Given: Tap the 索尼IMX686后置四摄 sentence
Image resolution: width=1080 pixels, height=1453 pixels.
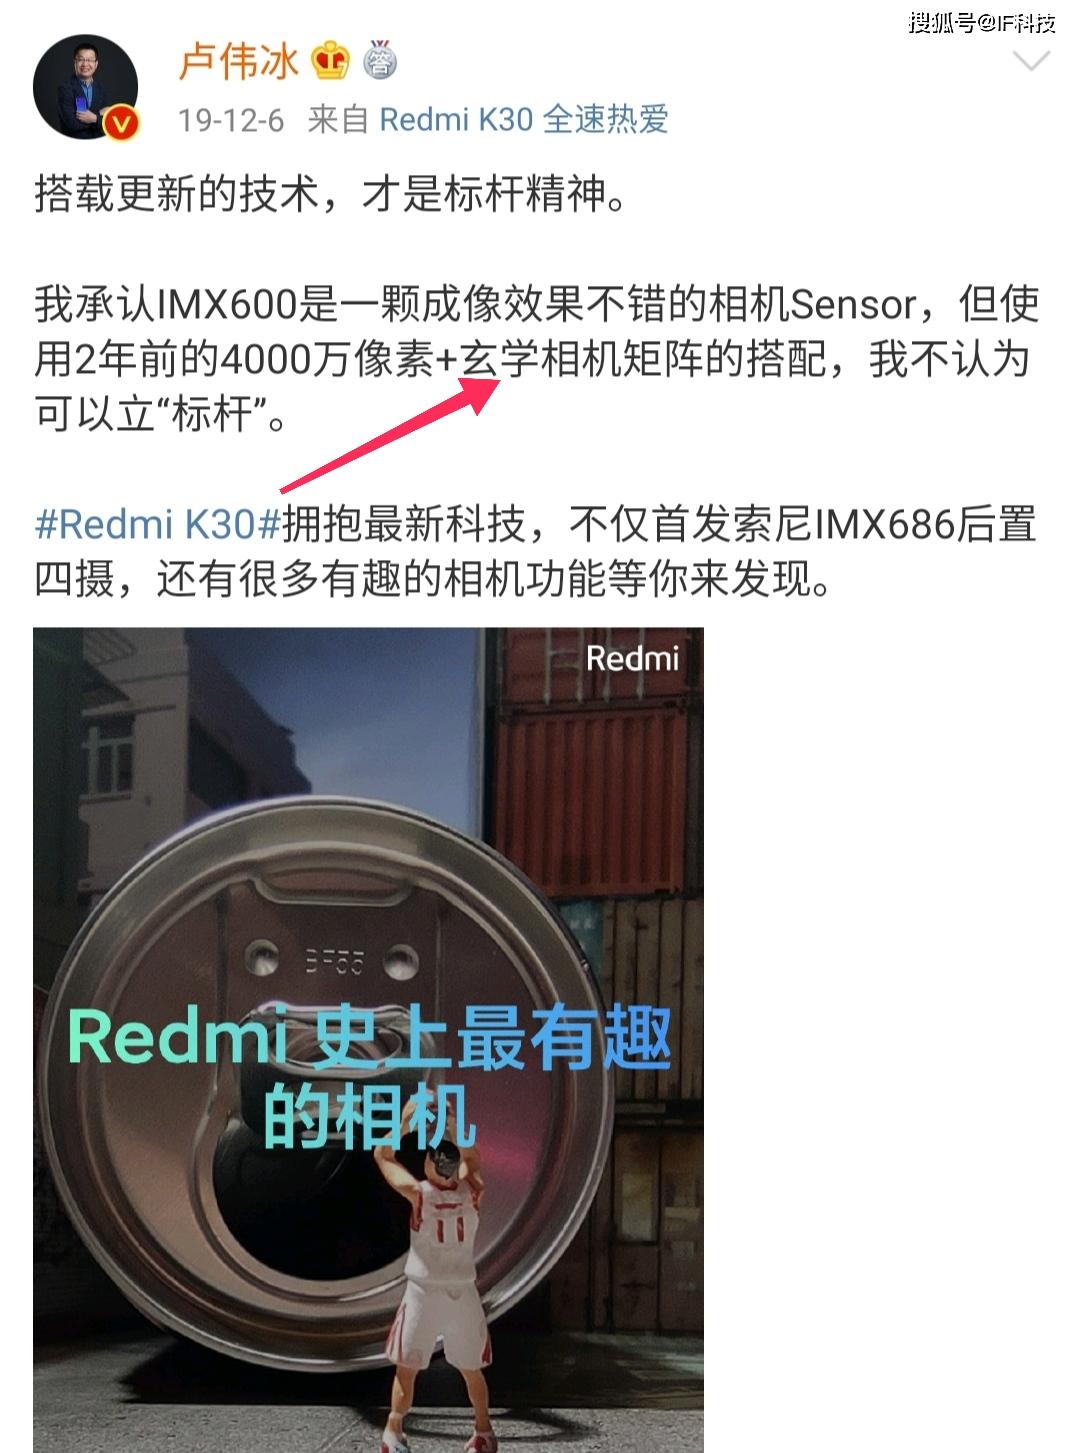Looking at the screenshot, I should 535,551.
